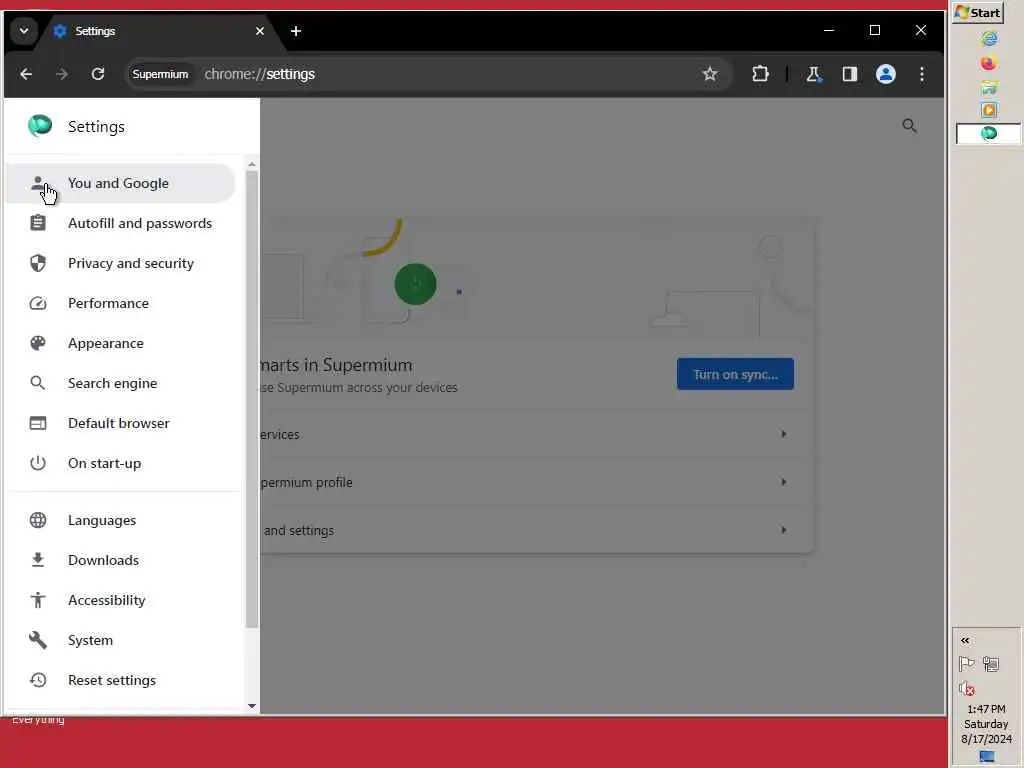Click the sidebar scroll down arrow
The height and width of the screenshot is (768, 1024).
tap(251, 706)
